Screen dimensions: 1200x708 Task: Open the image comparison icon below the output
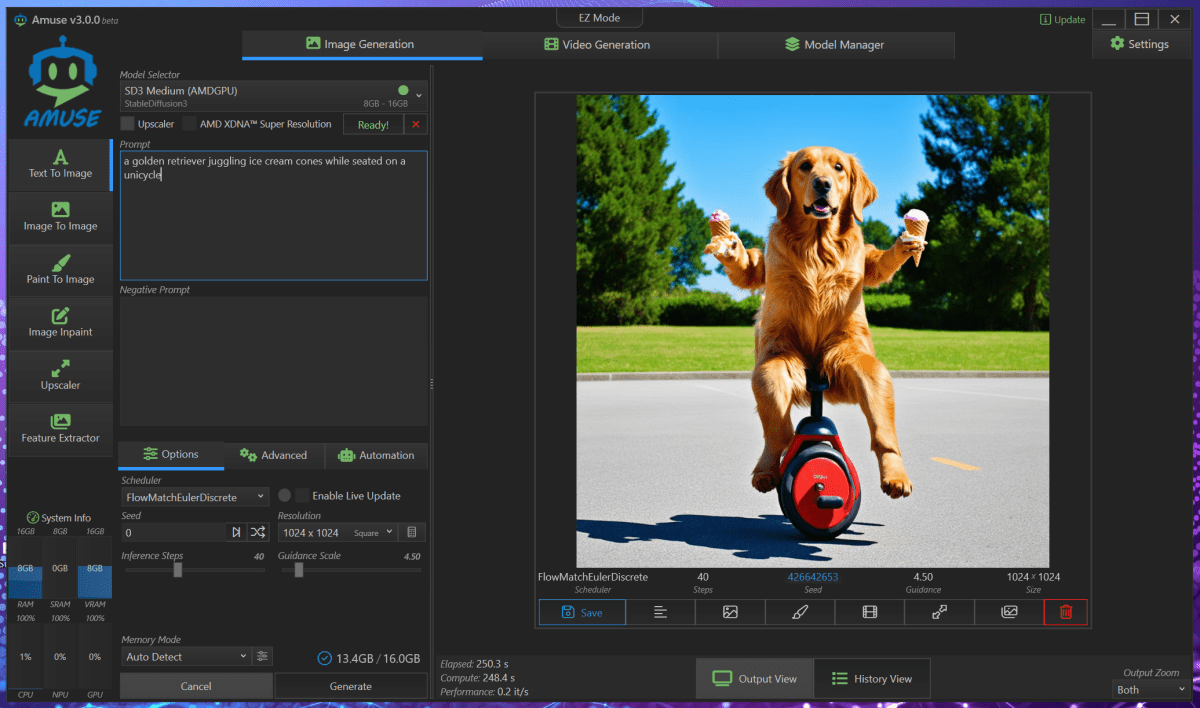point(1009,611)
